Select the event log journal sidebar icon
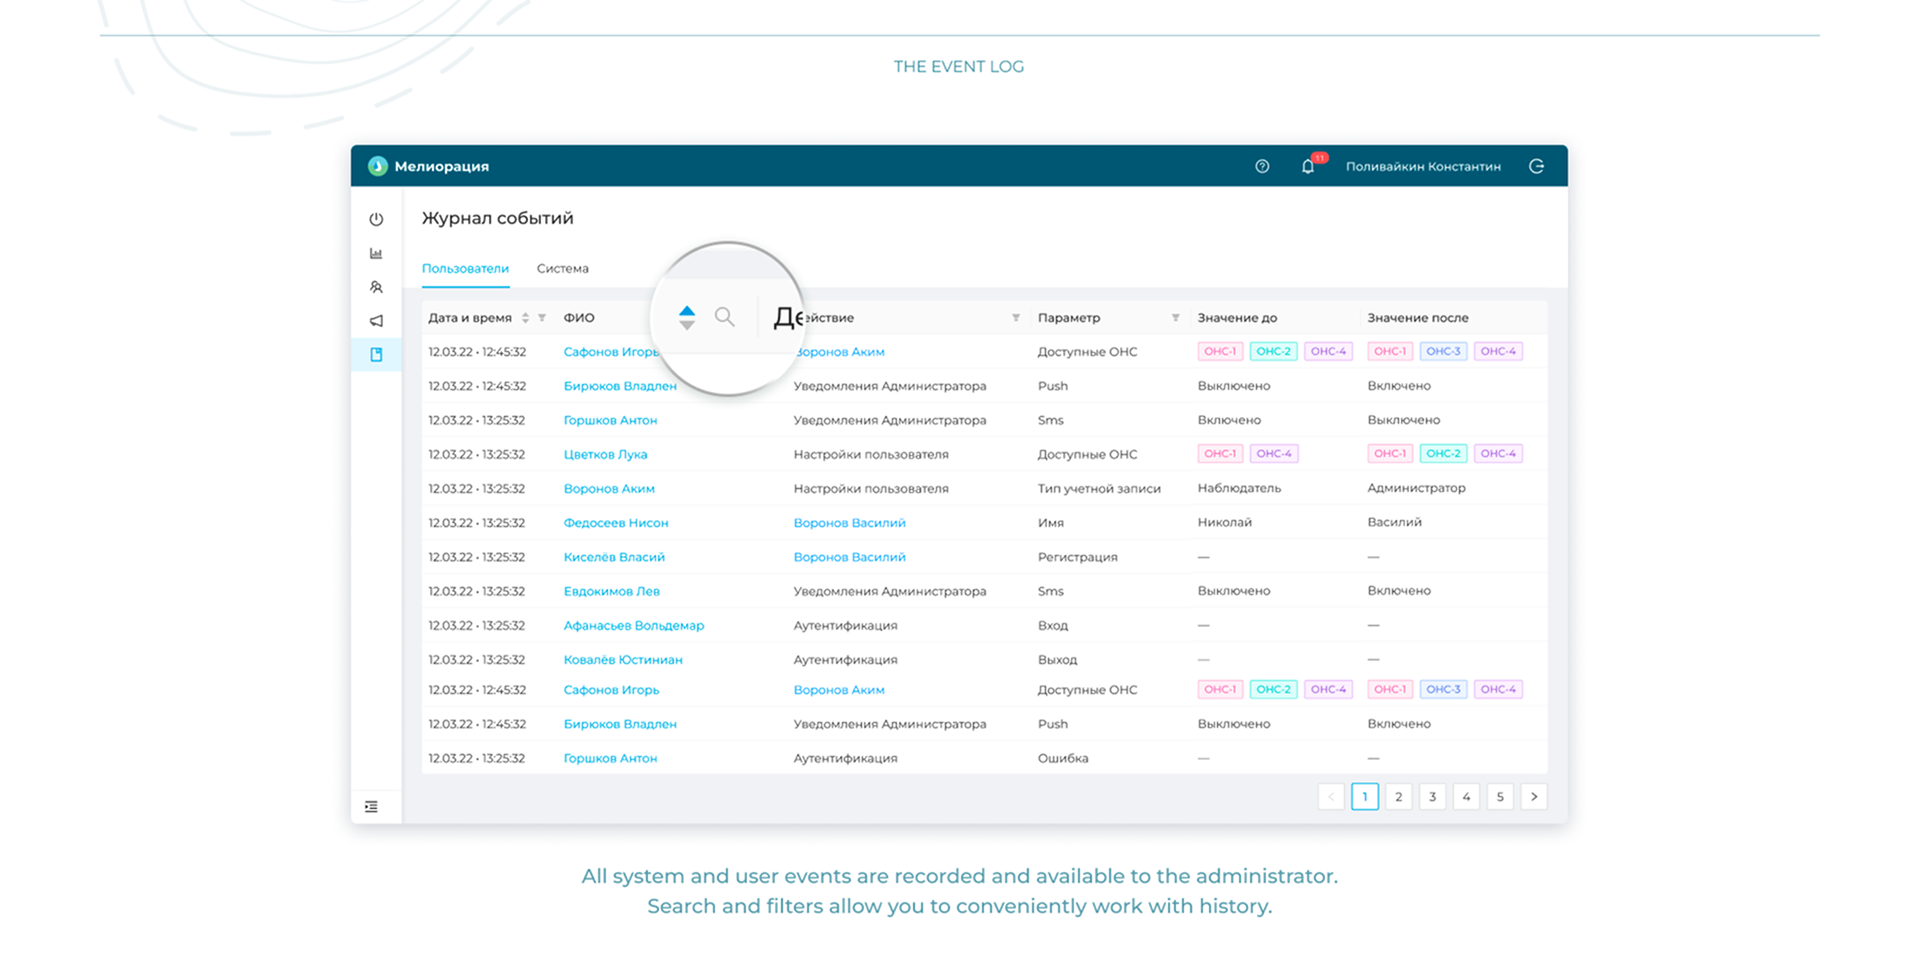This screenshot has height=972, width=1920. click(376, 355)
